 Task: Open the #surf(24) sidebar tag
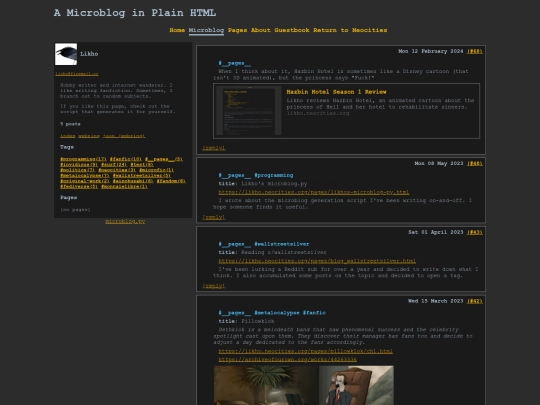click(x=114, y=165)
